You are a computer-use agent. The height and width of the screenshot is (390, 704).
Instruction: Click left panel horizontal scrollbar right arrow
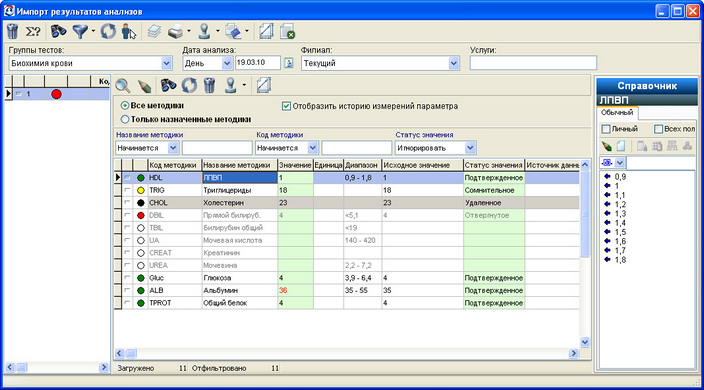(x=104, y=367)
